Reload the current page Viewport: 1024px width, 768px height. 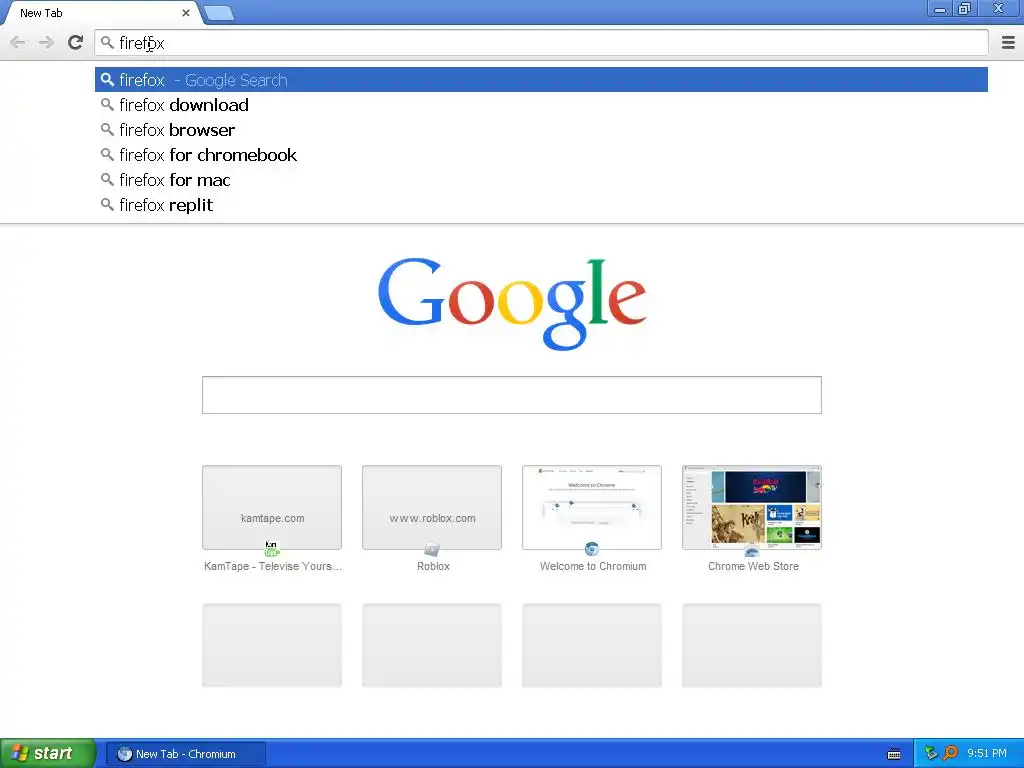point(75,42)
